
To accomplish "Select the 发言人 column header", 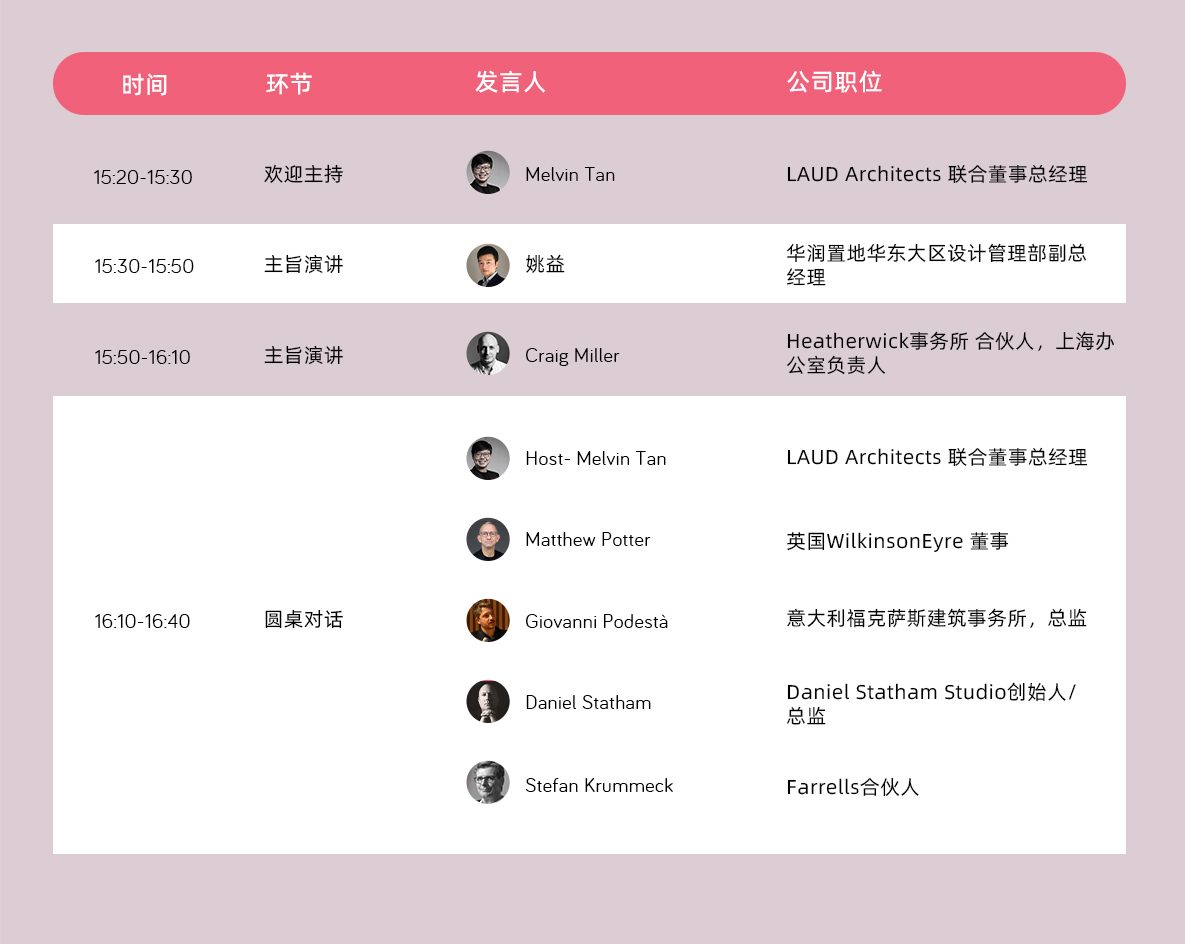I will pyautogui.click(x=510, y=83).
